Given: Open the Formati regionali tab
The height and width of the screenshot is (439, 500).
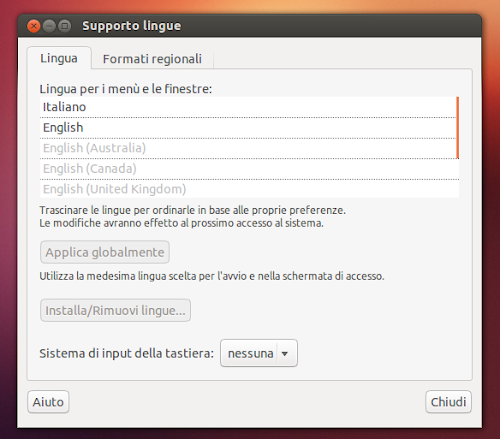Looking at the screenshot, I should (152, 59).
